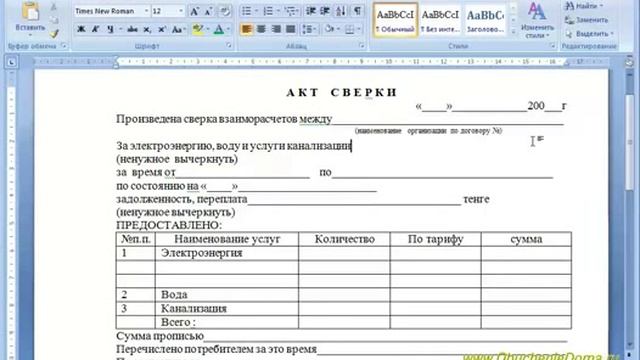Click the сумма column header
The height and width of the screenshot is (360, 640).
[526, 239]
